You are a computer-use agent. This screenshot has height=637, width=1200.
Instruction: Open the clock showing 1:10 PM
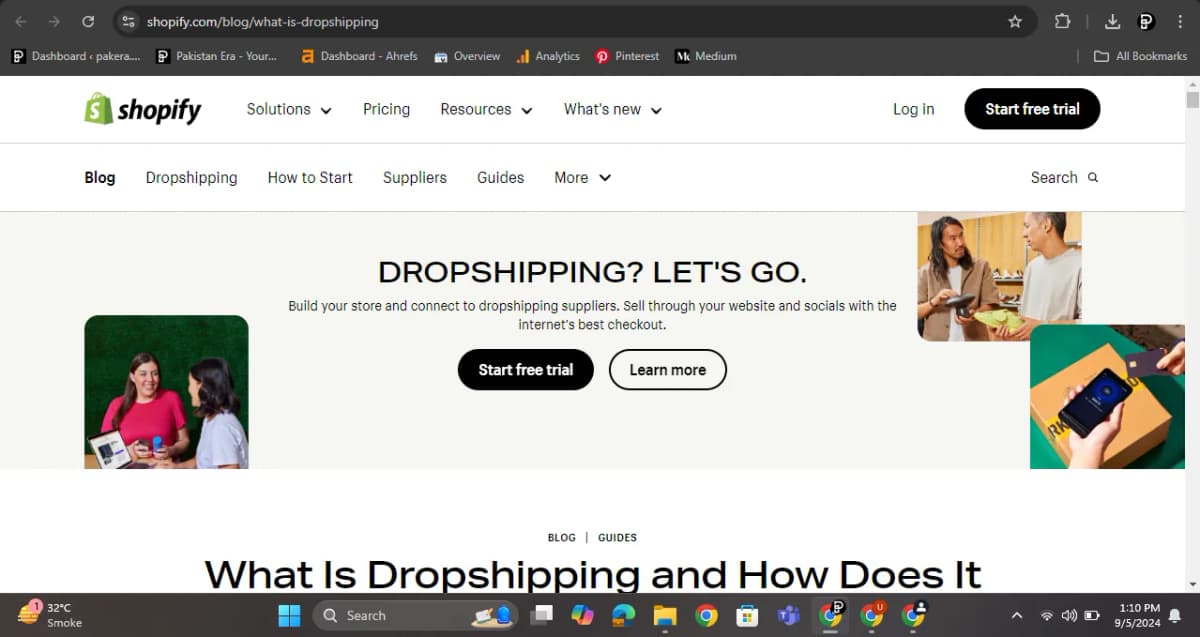[x=1139, y=615]
